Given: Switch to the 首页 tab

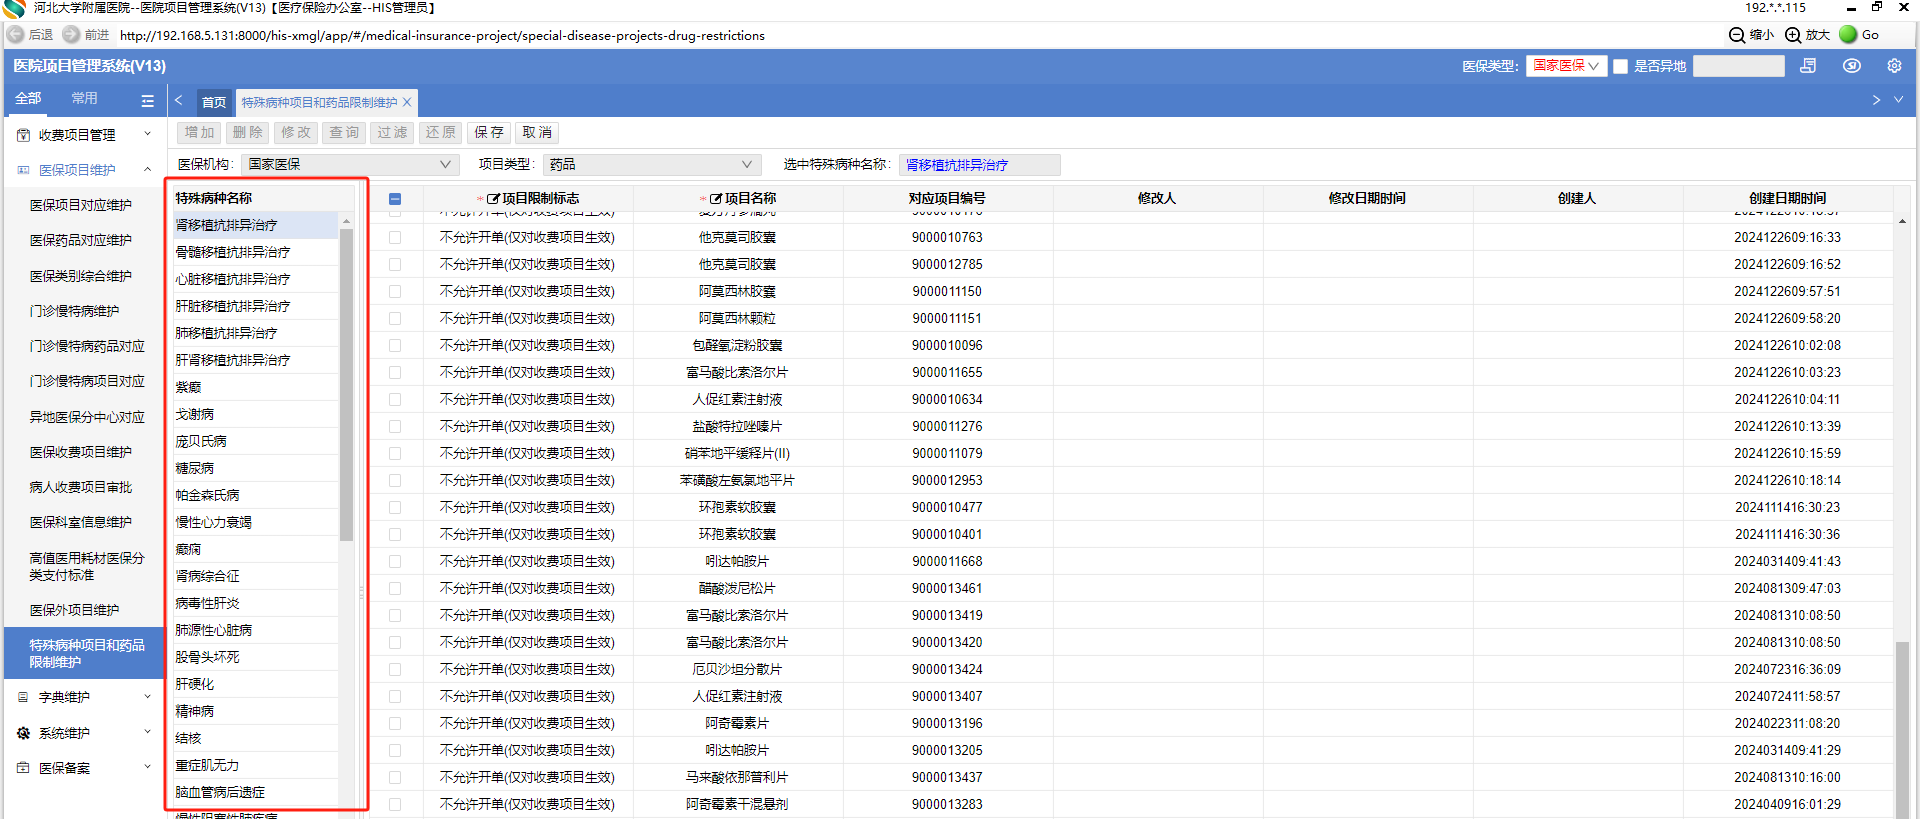Looking at the screenshot, I should pyautogui.click(x=214, y=102).
